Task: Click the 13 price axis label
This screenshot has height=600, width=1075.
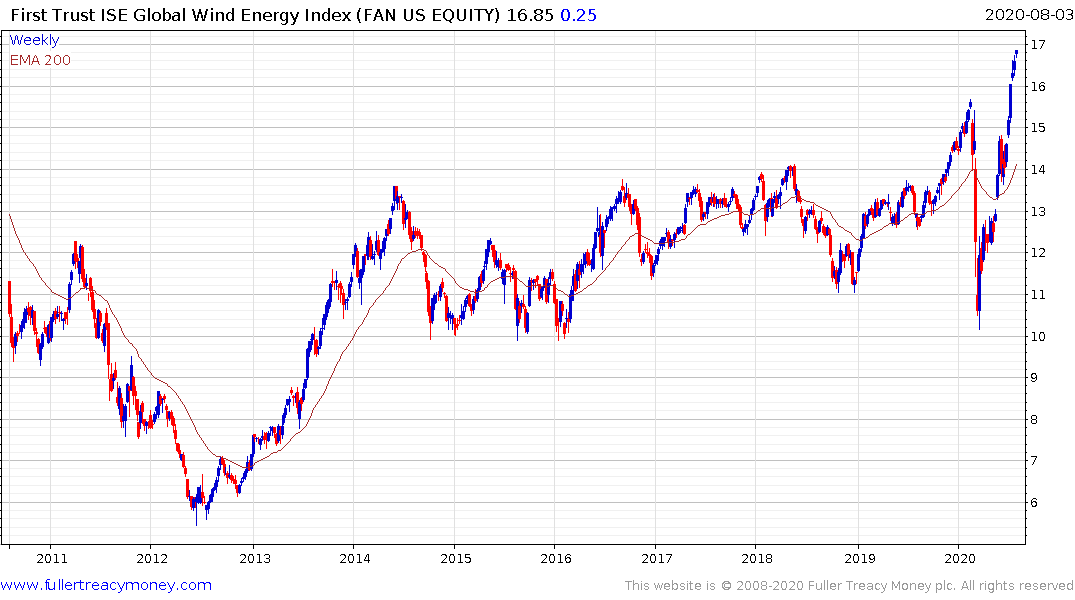Action: (1038, 211)
